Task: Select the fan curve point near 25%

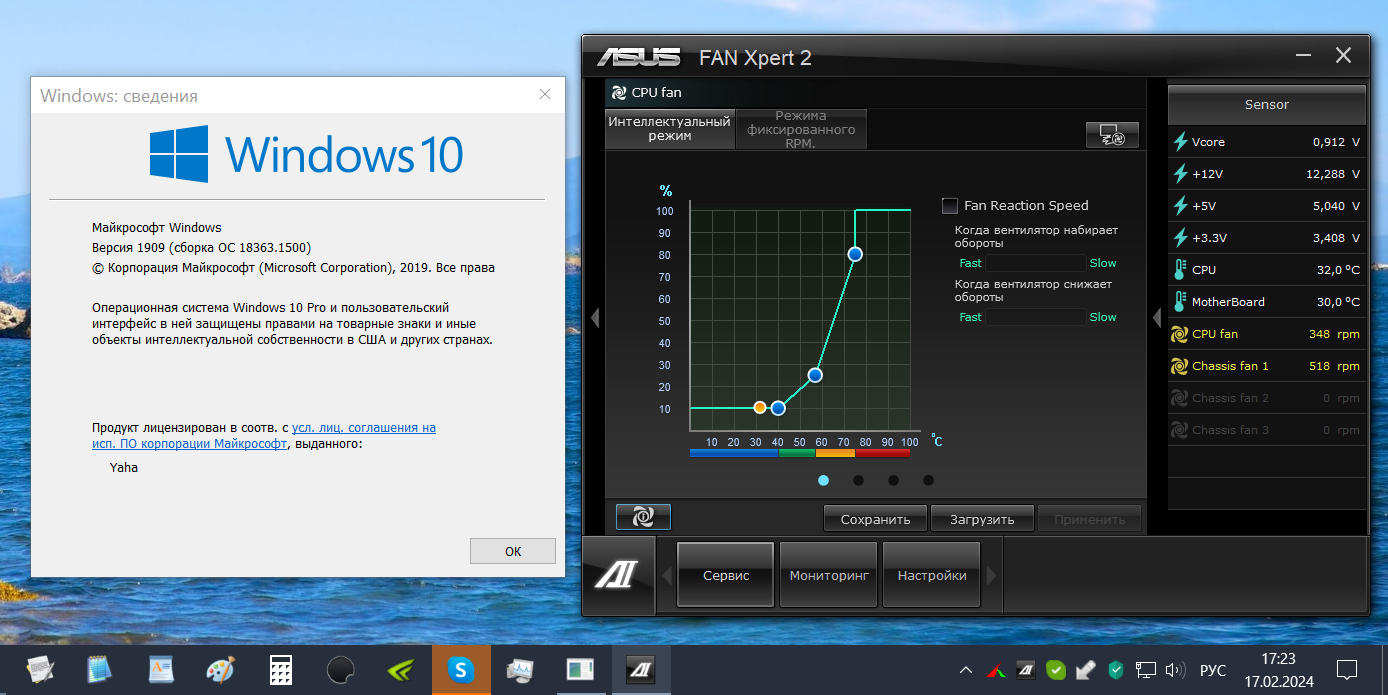Action: (x=815, y=375)
